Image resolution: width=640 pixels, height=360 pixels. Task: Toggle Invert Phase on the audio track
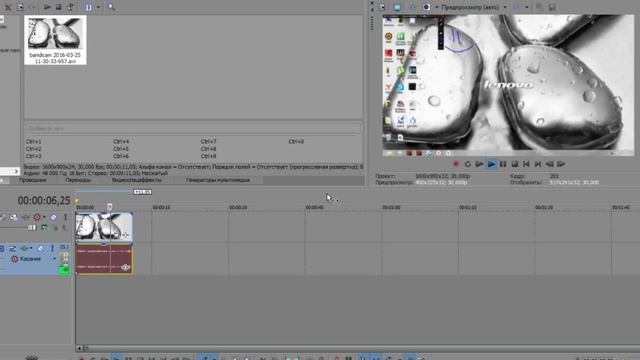(x=12, y=248)
